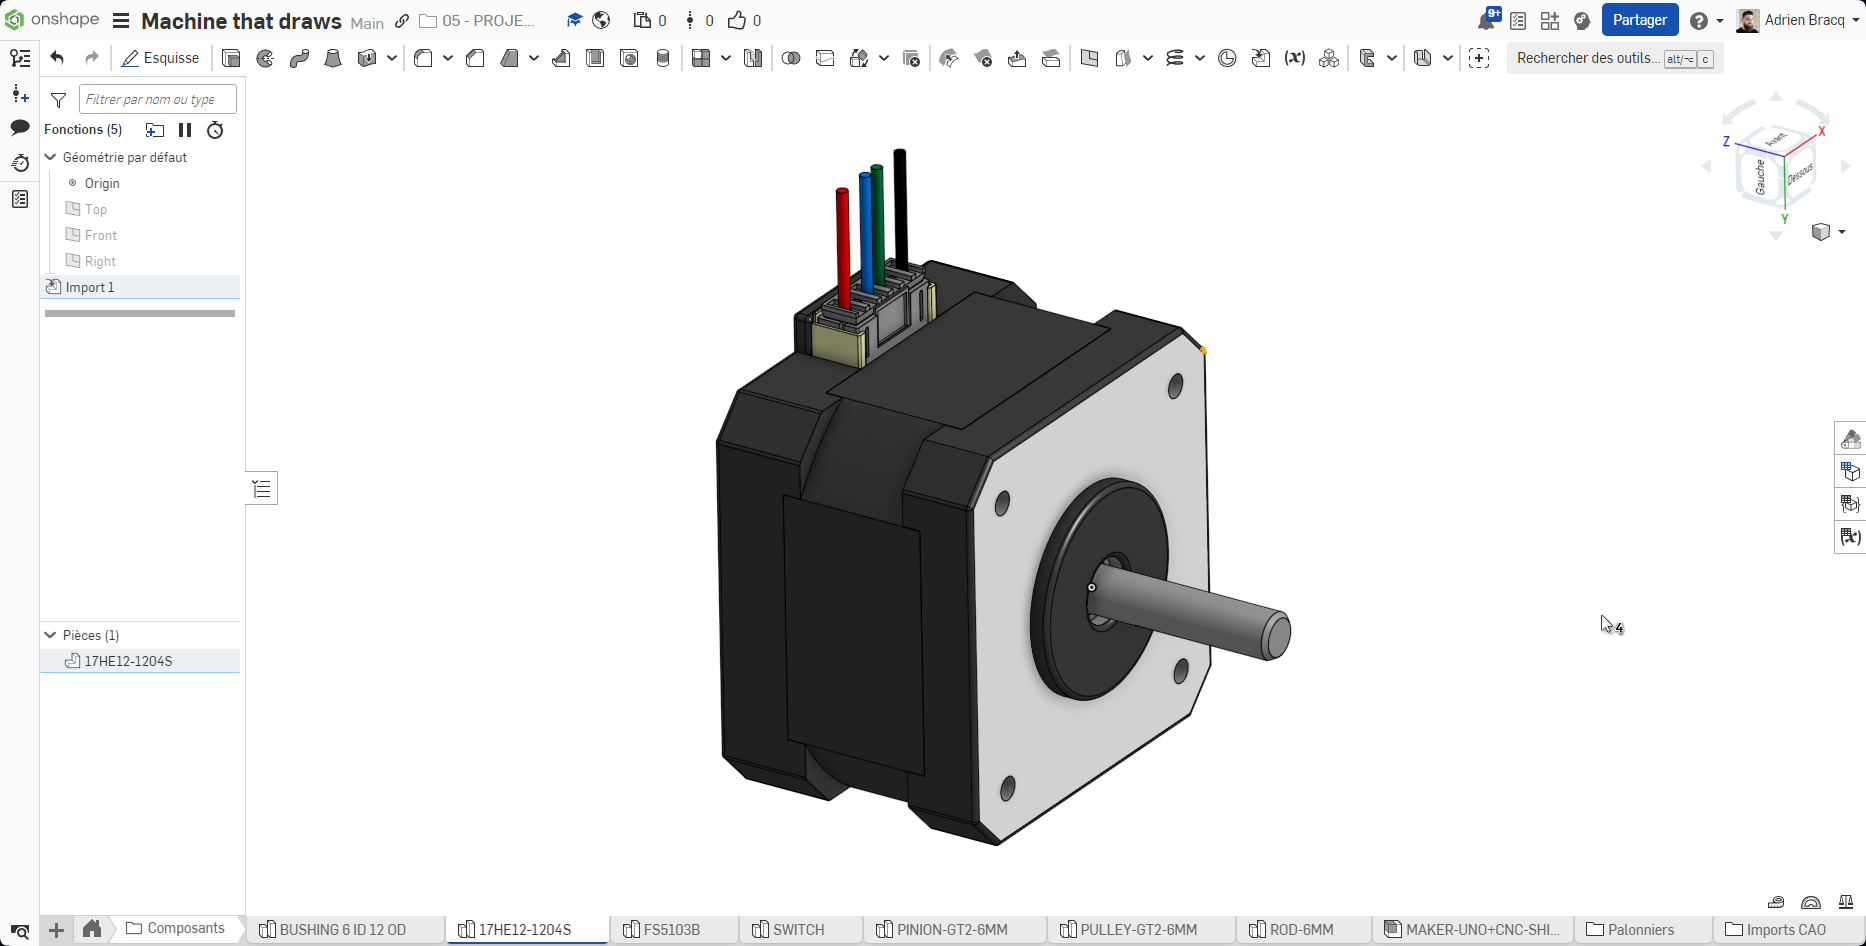This screenshot has width=1866, height=946.
Task: Click the Filtrer par nom ou type field
Action: point(158,99)
